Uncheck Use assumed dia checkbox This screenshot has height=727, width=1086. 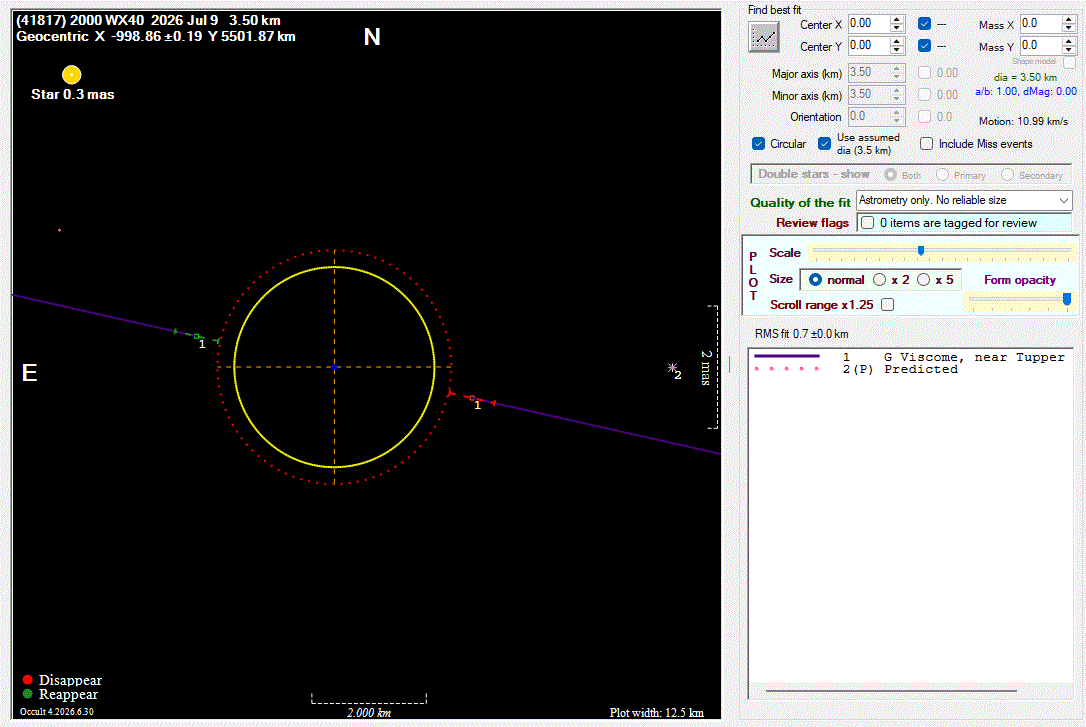pos(824,143)
